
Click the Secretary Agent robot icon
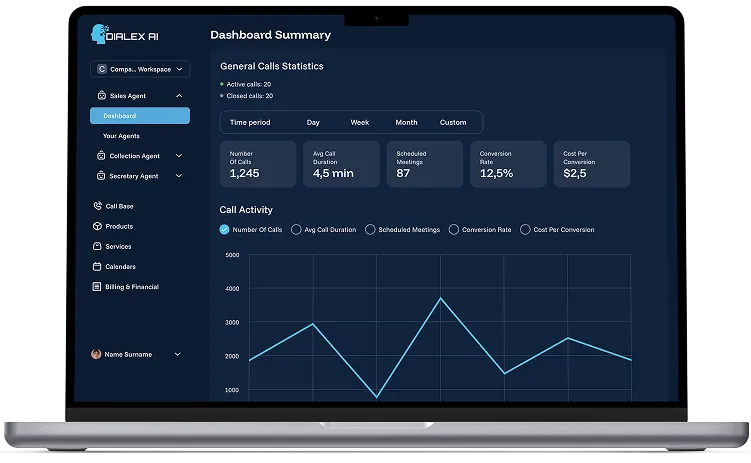pyautogui.click(x=101, y=176)
